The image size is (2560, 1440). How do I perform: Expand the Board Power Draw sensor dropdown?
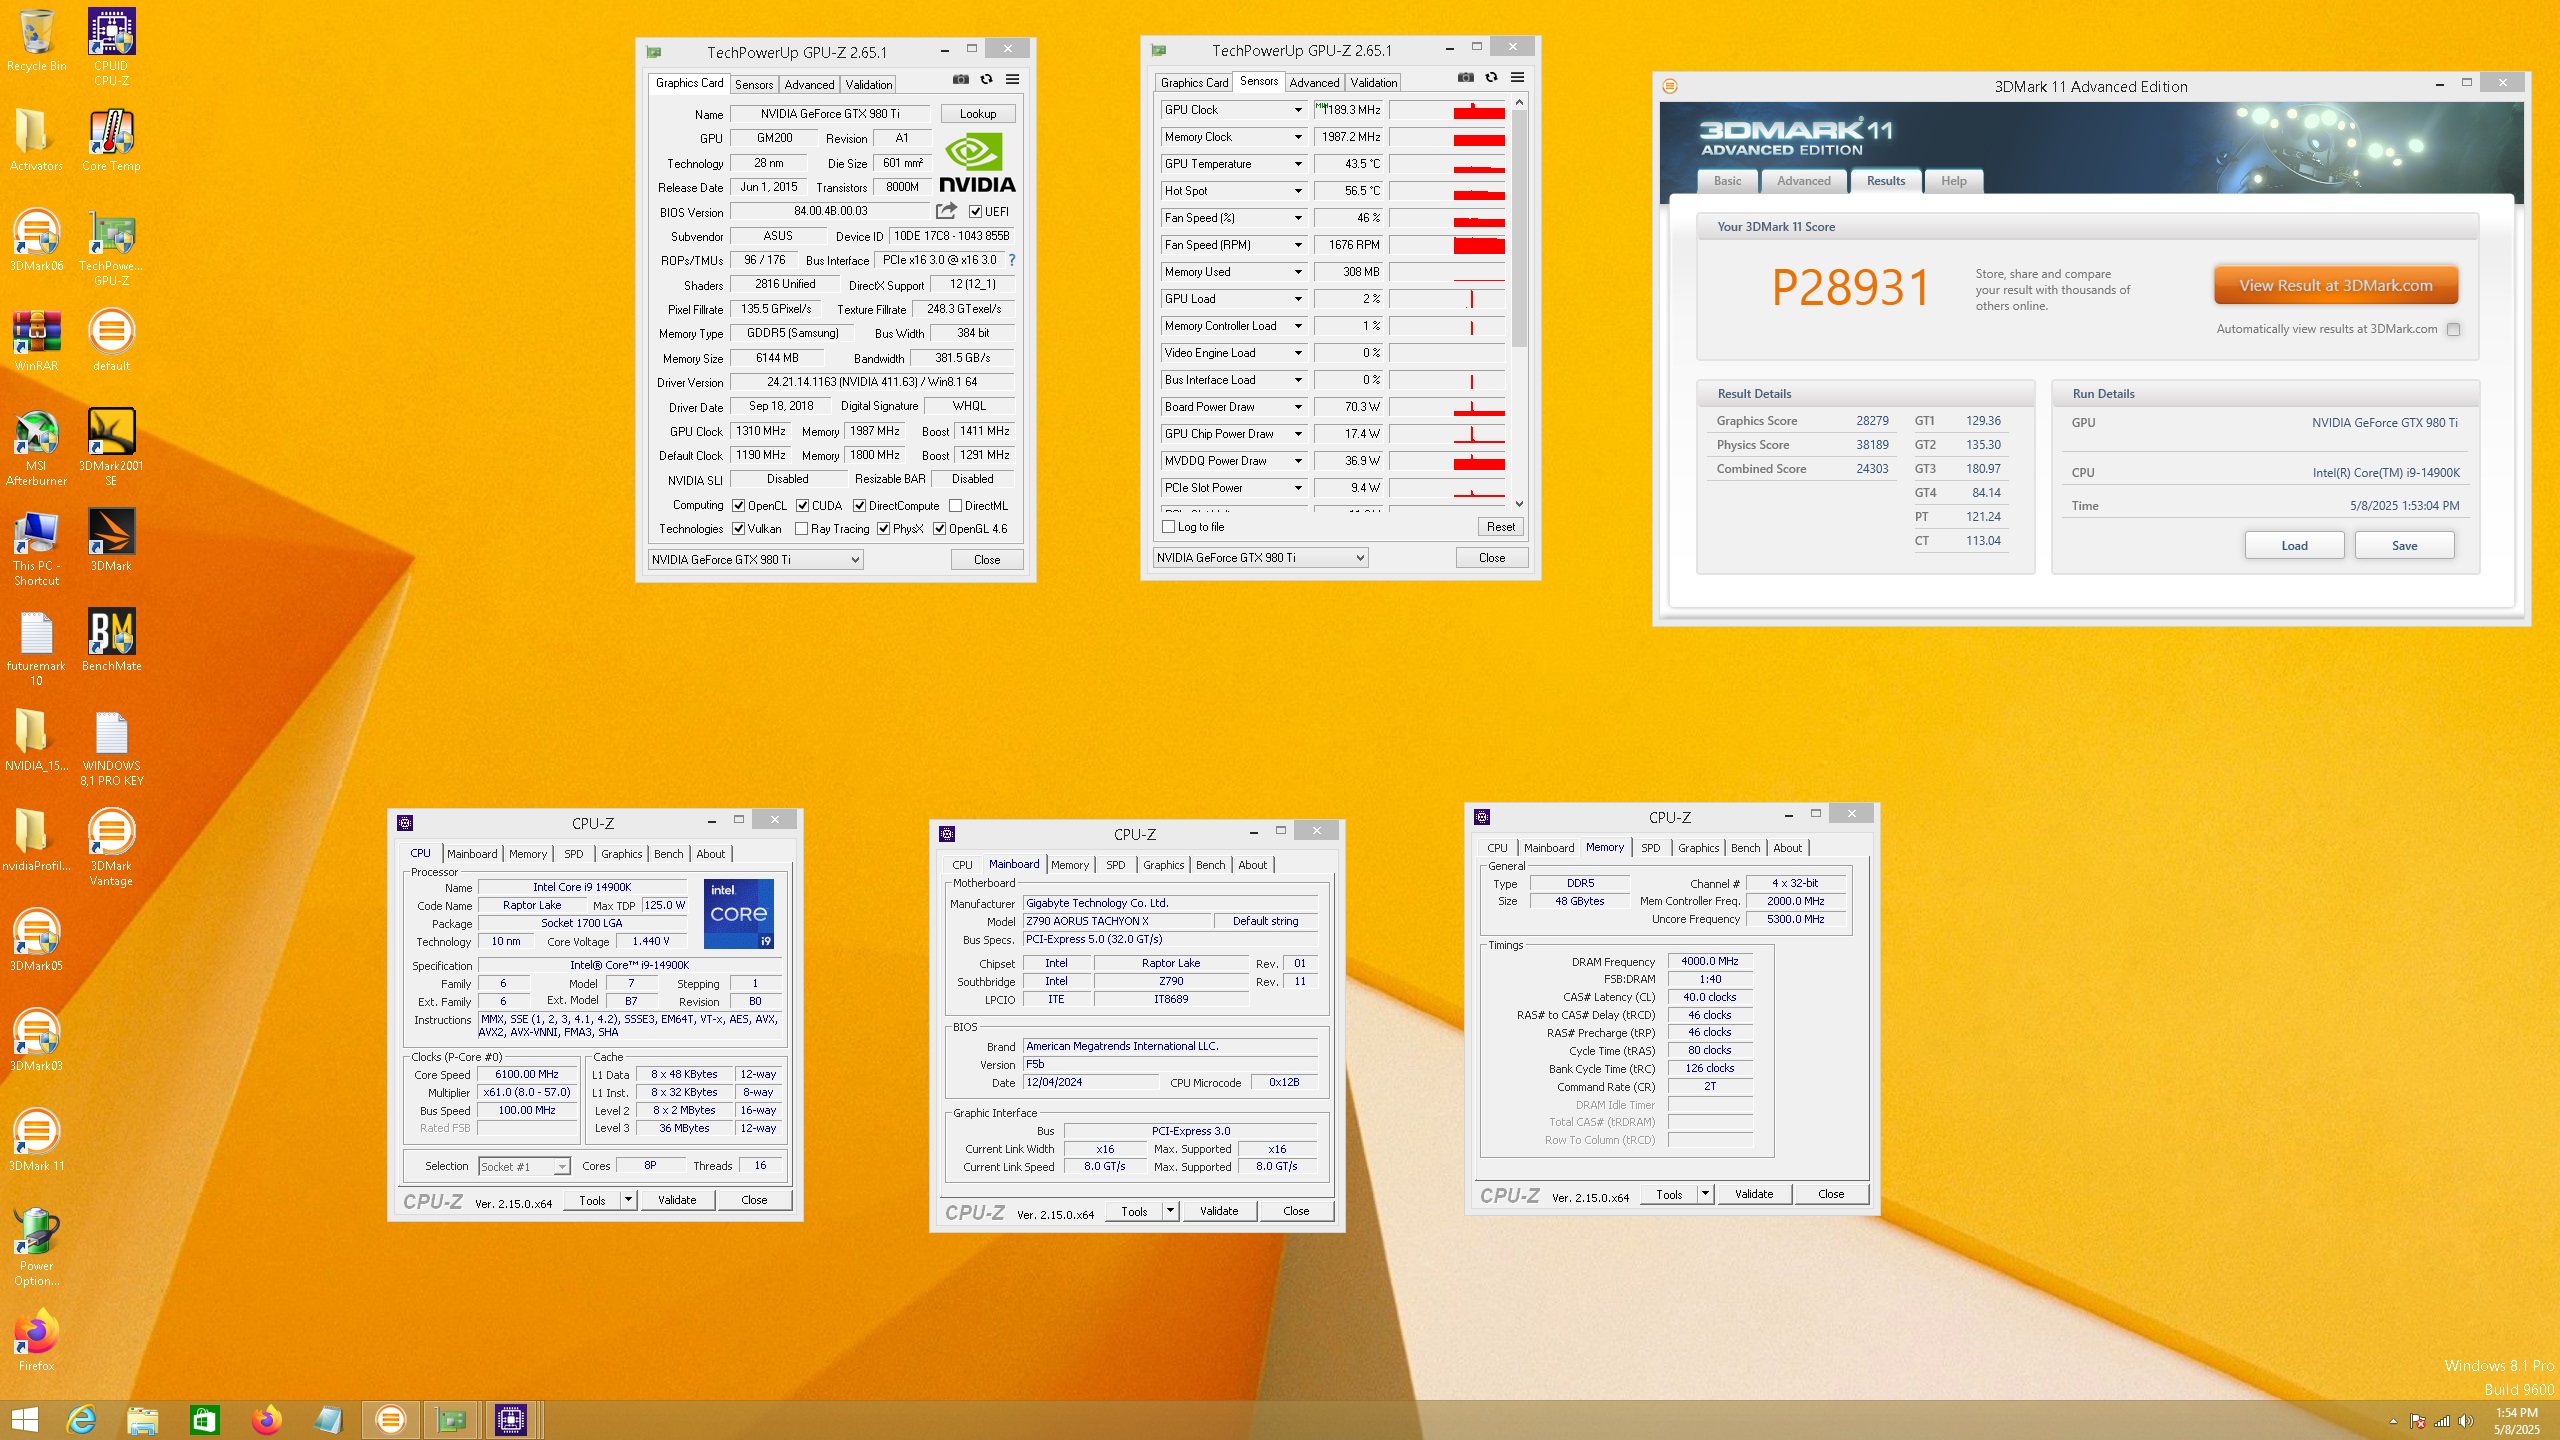click(1298, 407)
